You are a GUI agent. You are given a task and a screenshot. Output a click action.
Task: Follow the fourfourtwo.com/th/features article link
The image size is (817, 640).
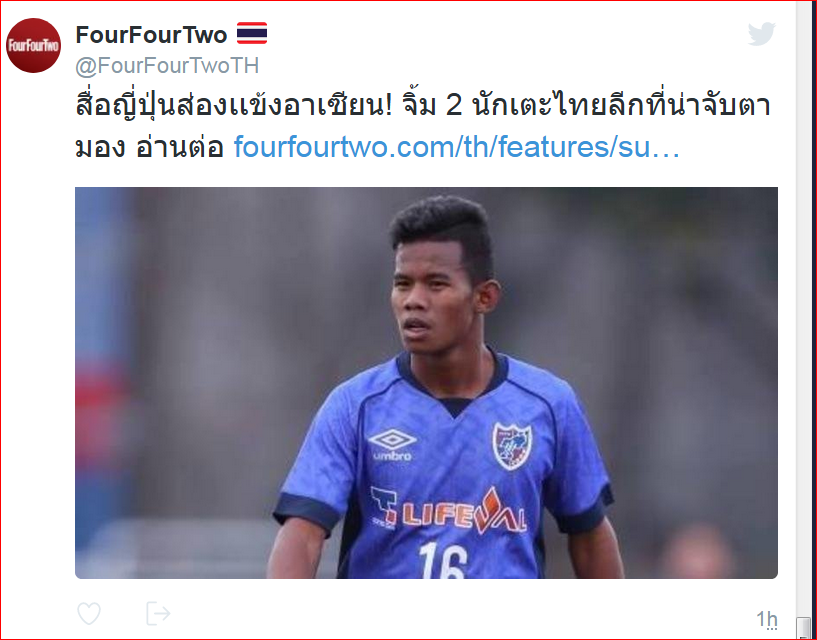coord(457,146)
